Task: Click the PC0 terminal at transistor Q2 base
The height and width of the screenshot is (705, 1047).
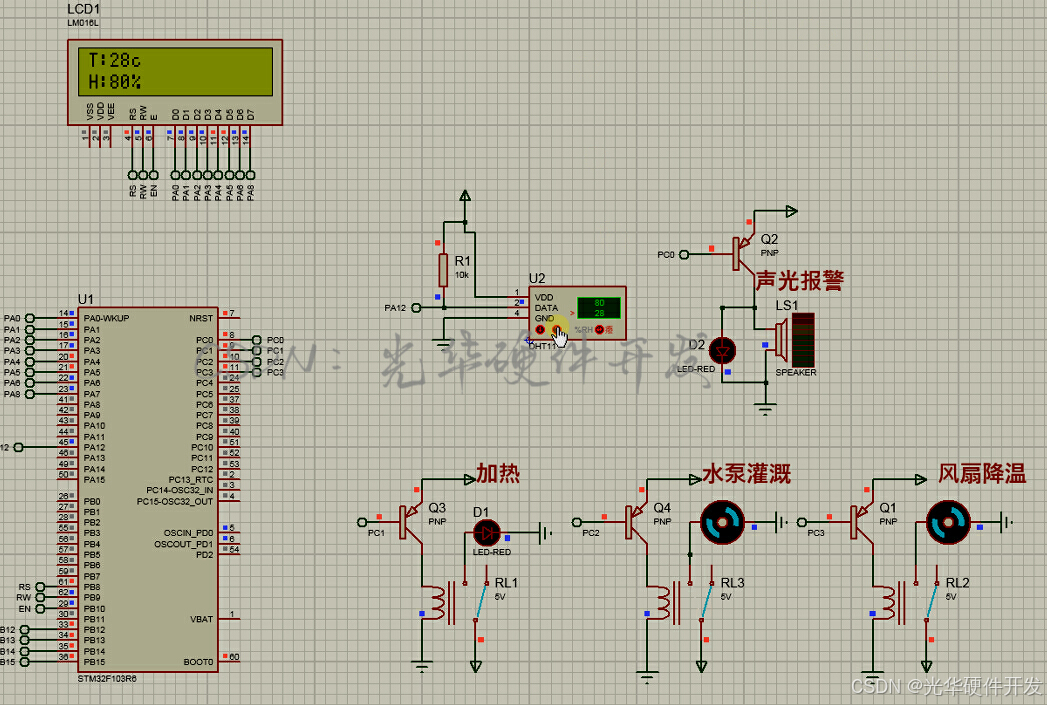Action: [x=684, y=254]
